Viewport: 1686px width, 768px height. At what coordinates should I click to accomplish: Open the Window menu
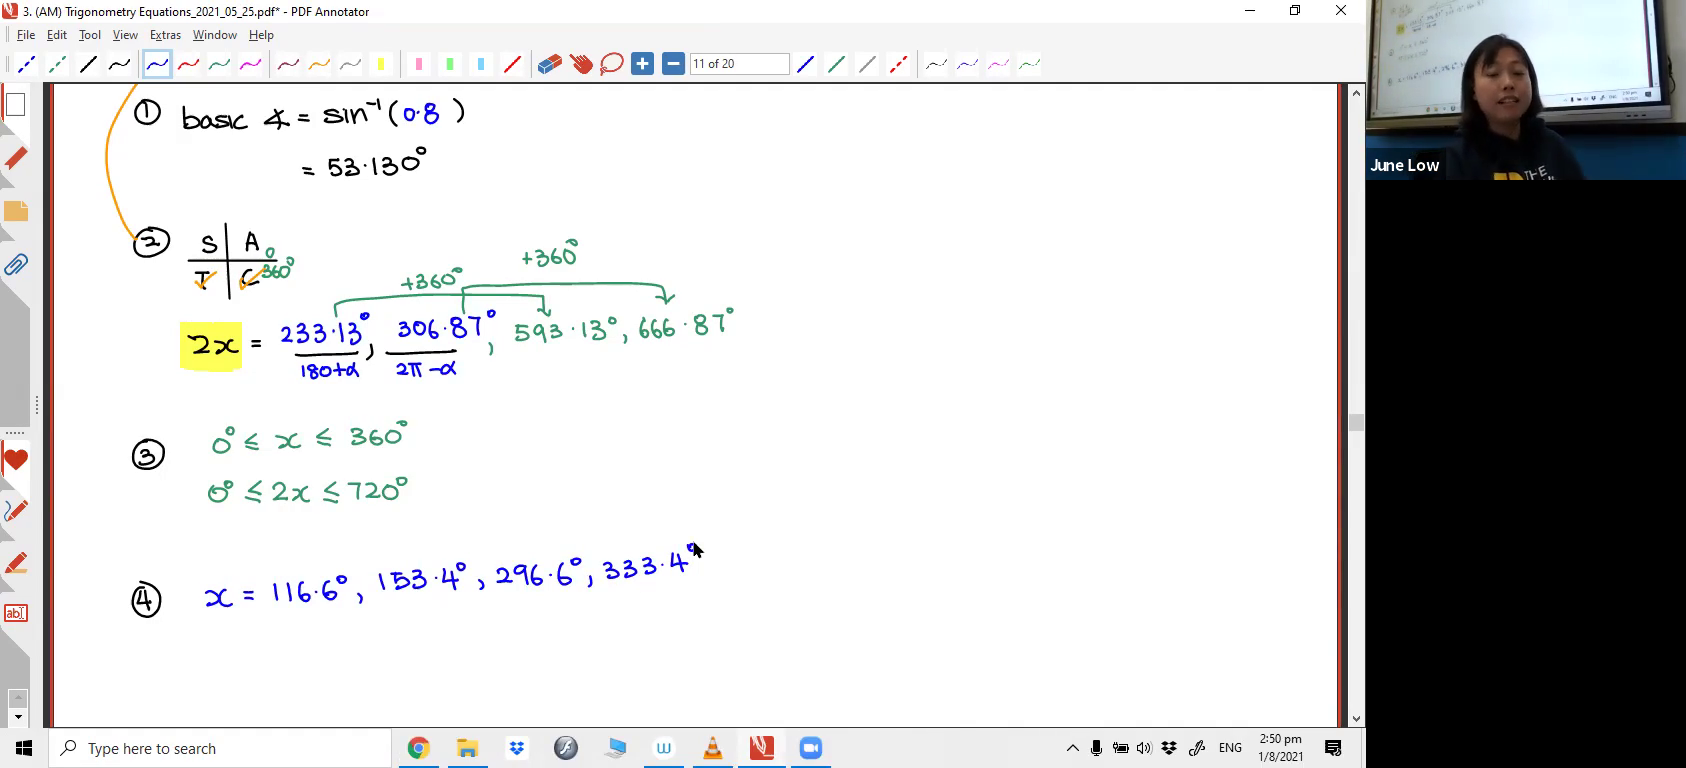click(x=214, y=35)
